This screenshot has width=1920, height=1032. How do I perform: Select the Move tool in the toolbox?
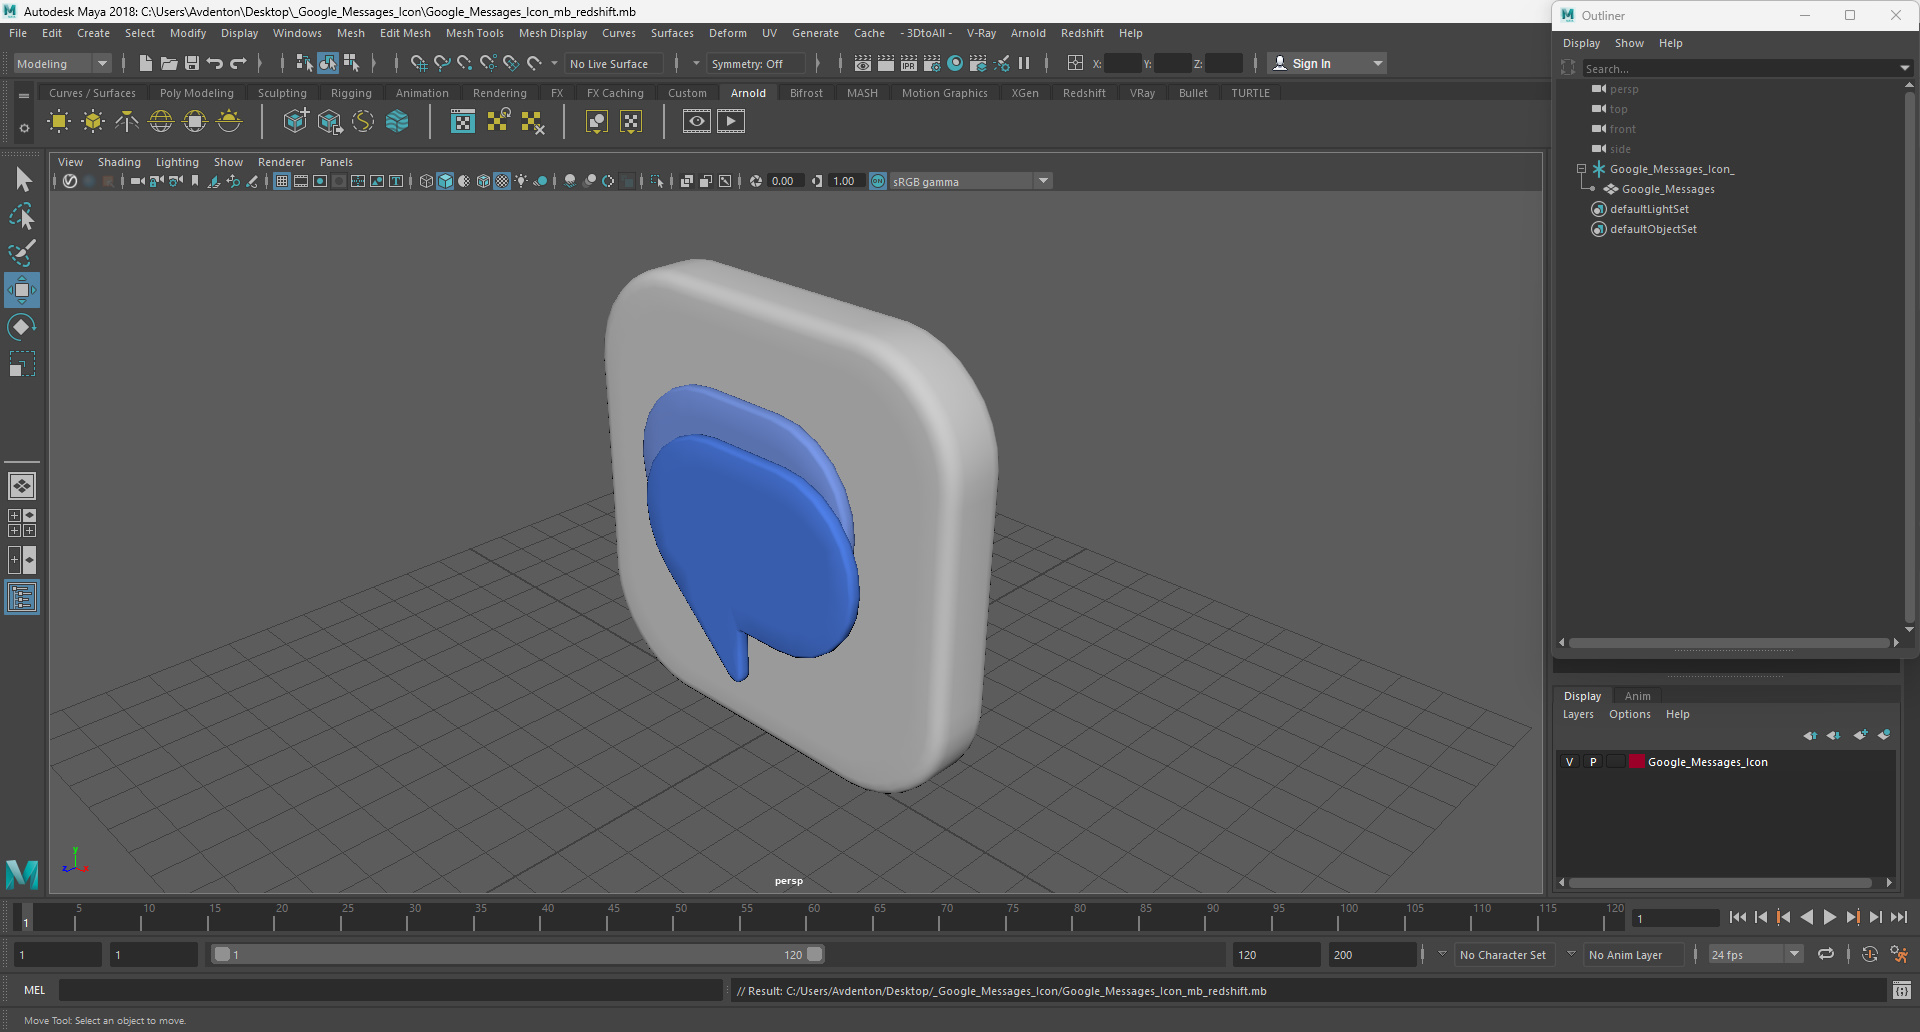click(21, 291)
